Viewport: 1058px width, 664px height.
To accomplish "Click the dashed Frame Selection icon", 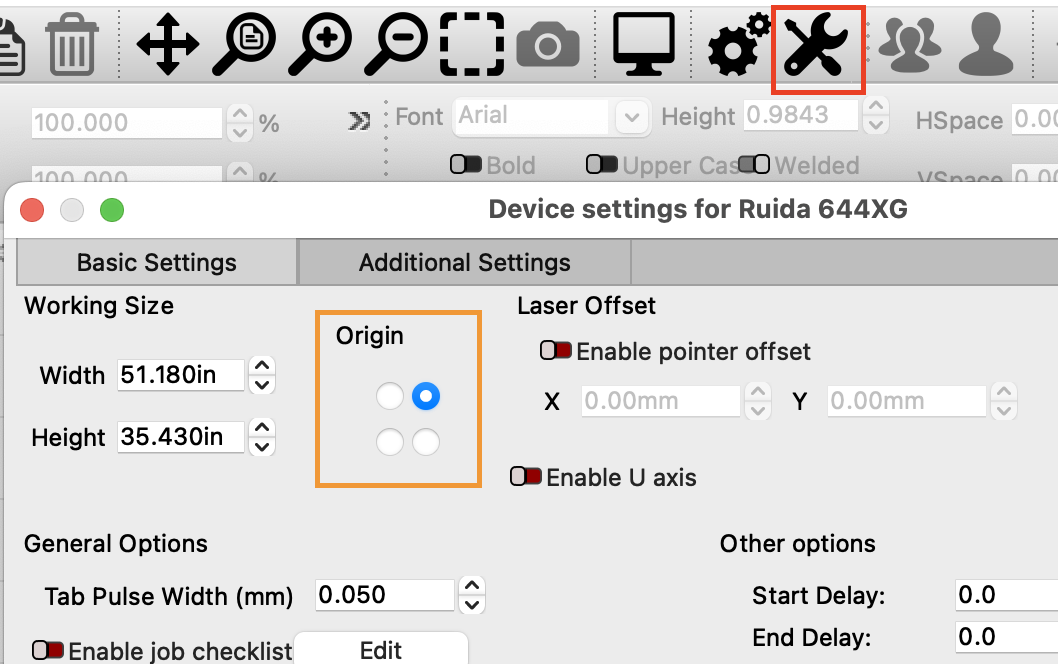I will (x=472, y=45).
